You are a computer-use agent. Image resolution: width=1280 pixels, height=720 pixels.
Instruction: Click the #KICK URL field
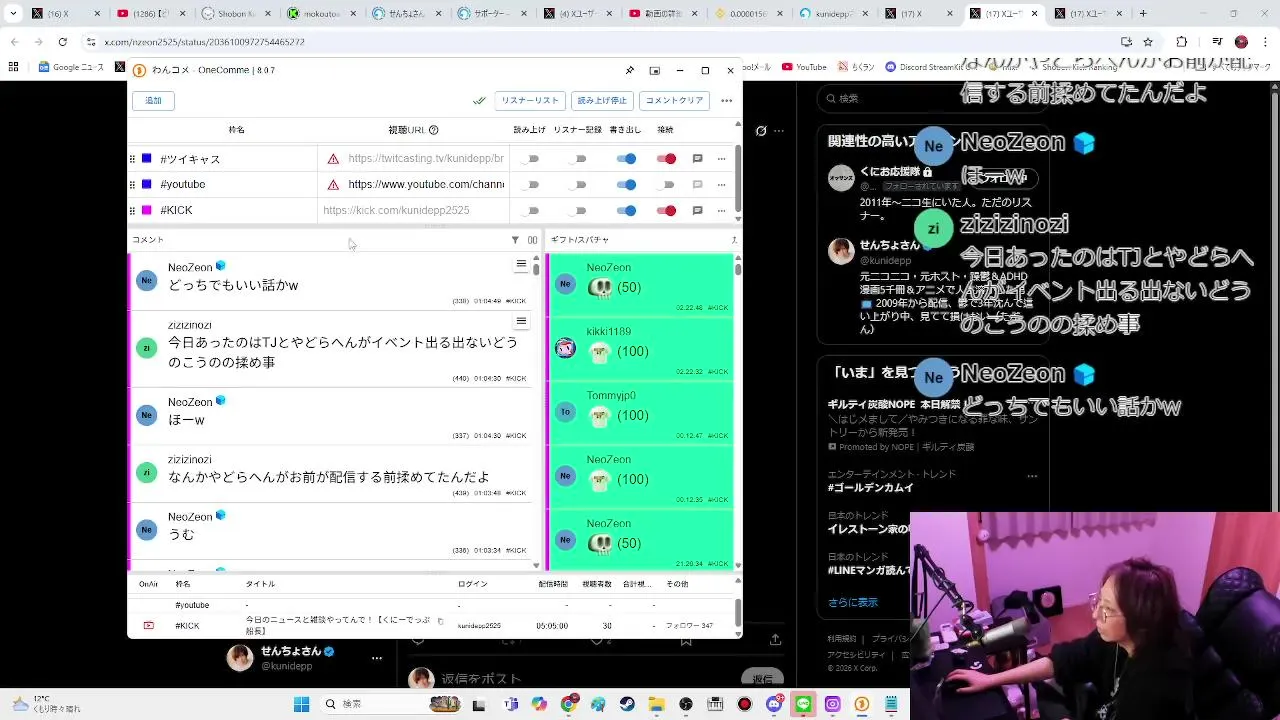[414, 210]
